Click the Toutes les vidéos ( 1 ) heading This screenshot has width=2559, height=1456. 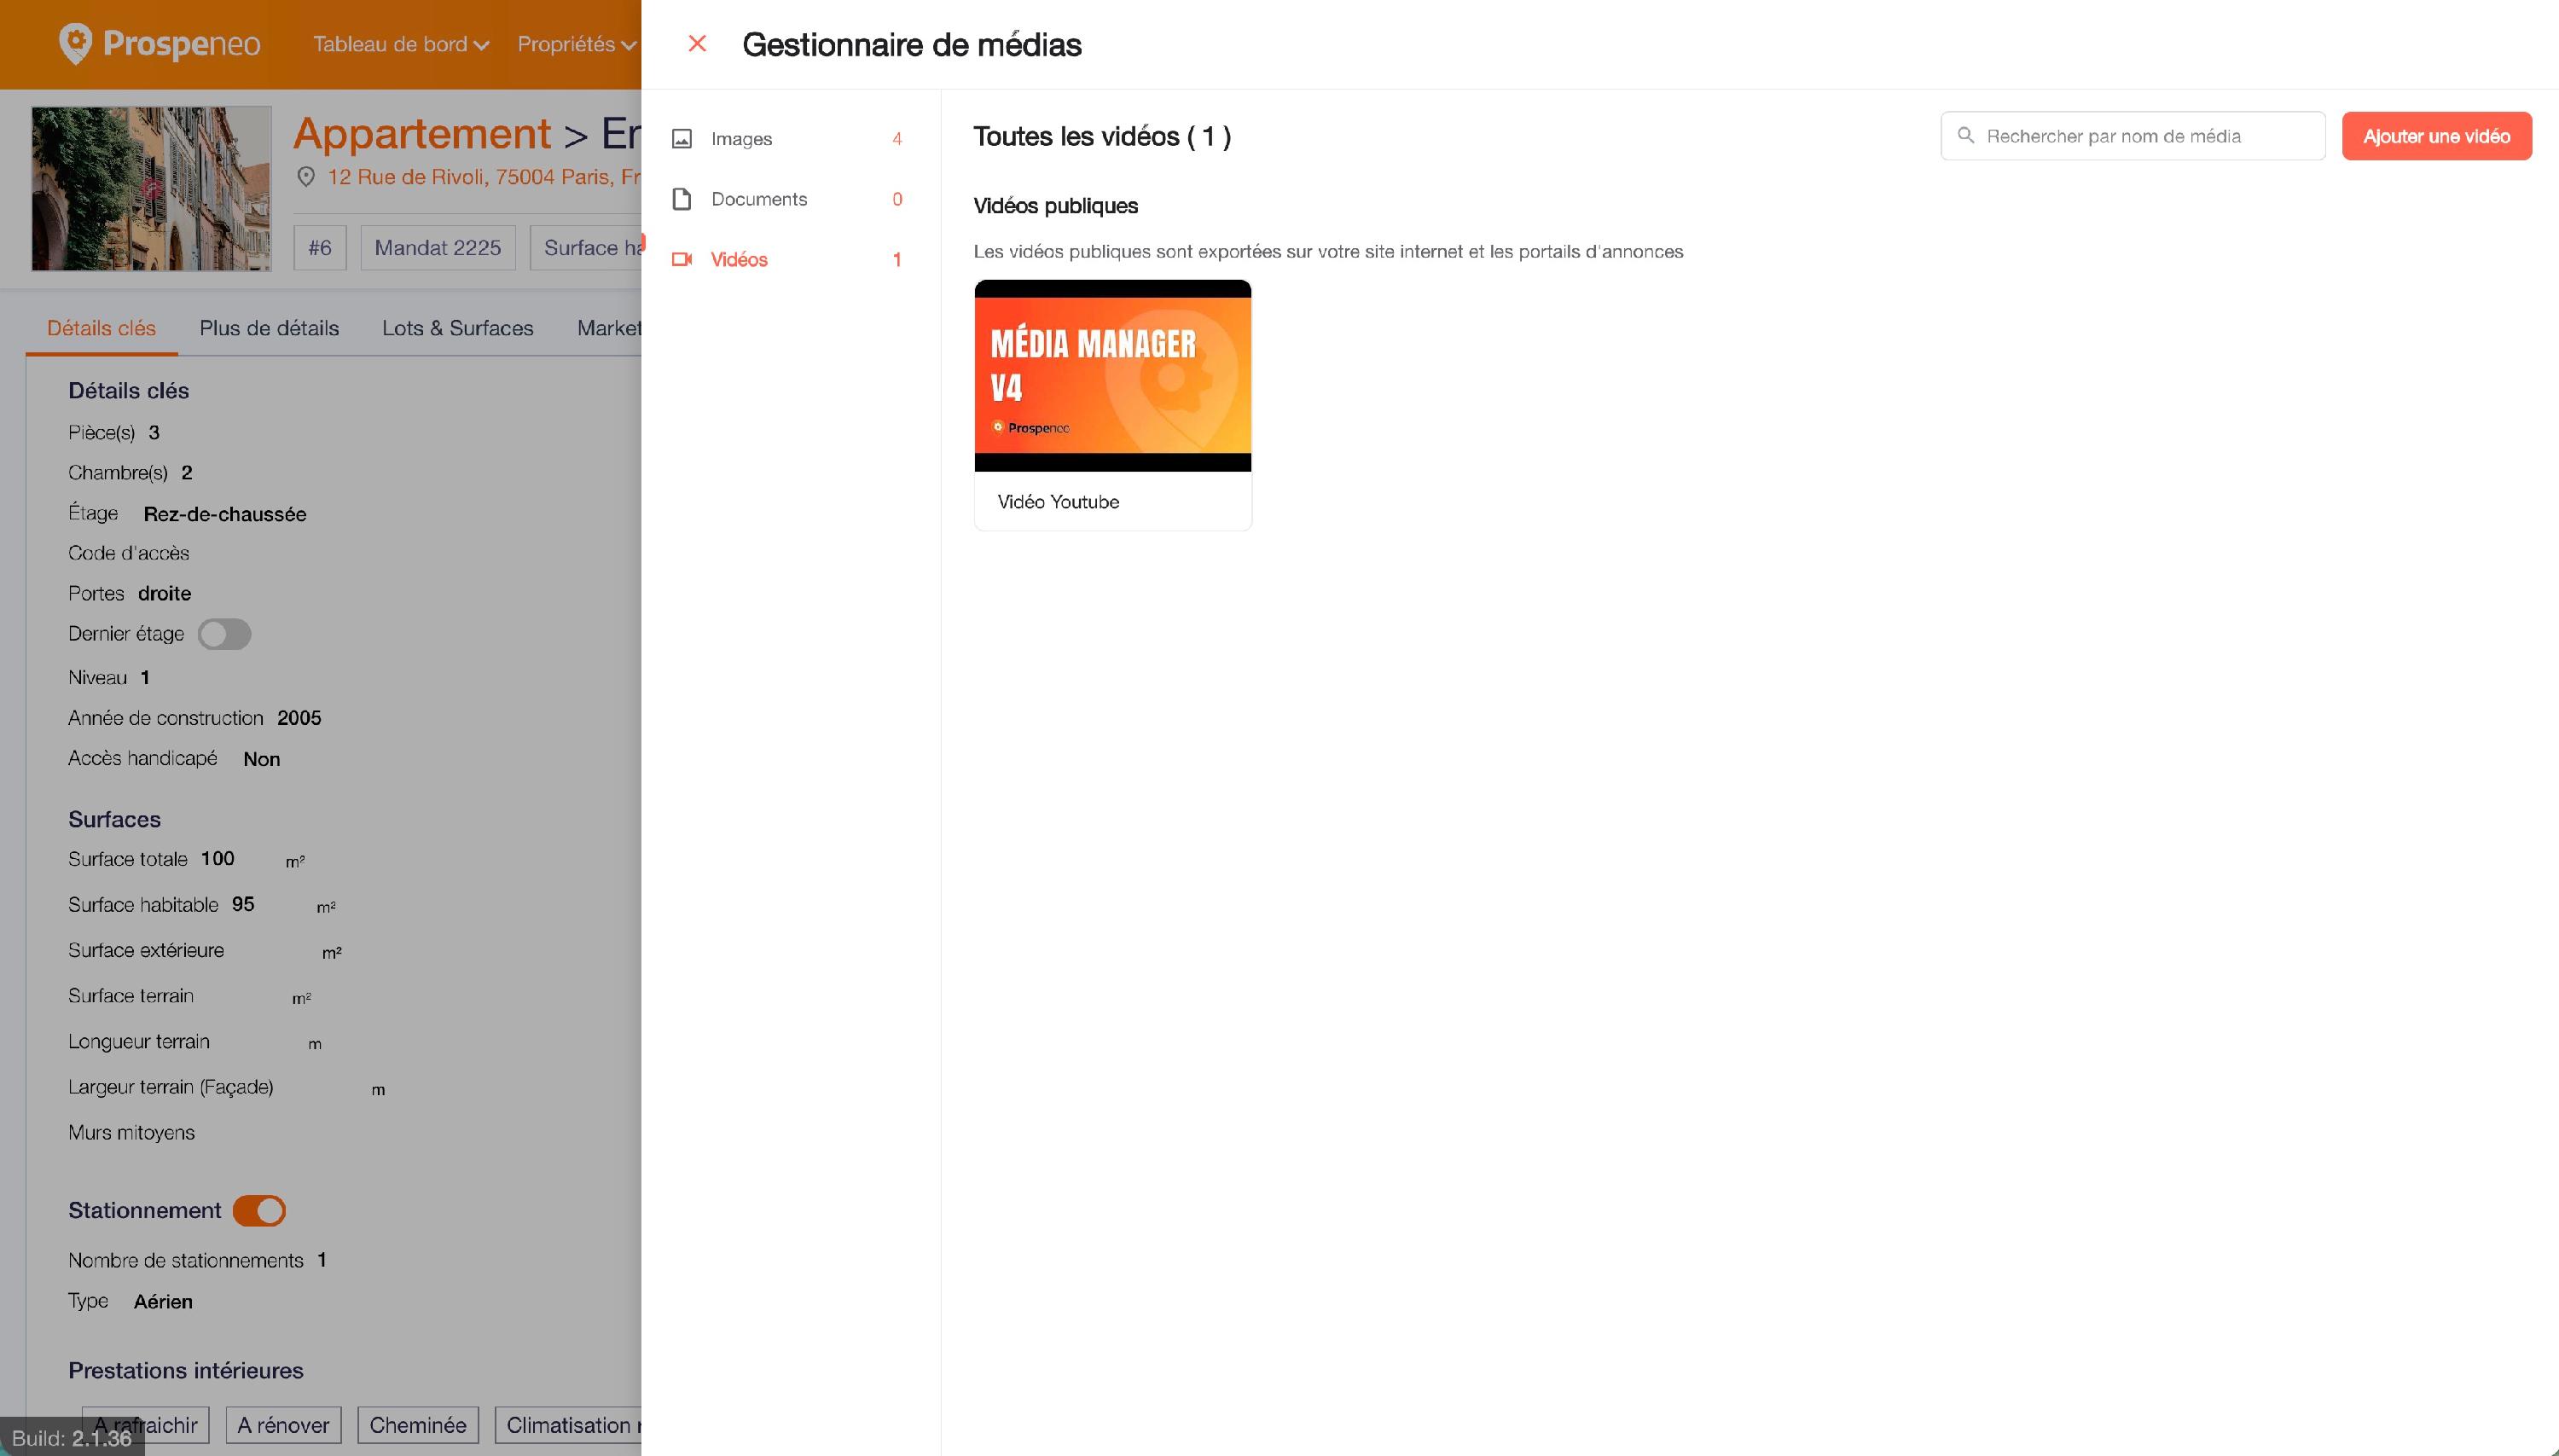pos(1102,136)
